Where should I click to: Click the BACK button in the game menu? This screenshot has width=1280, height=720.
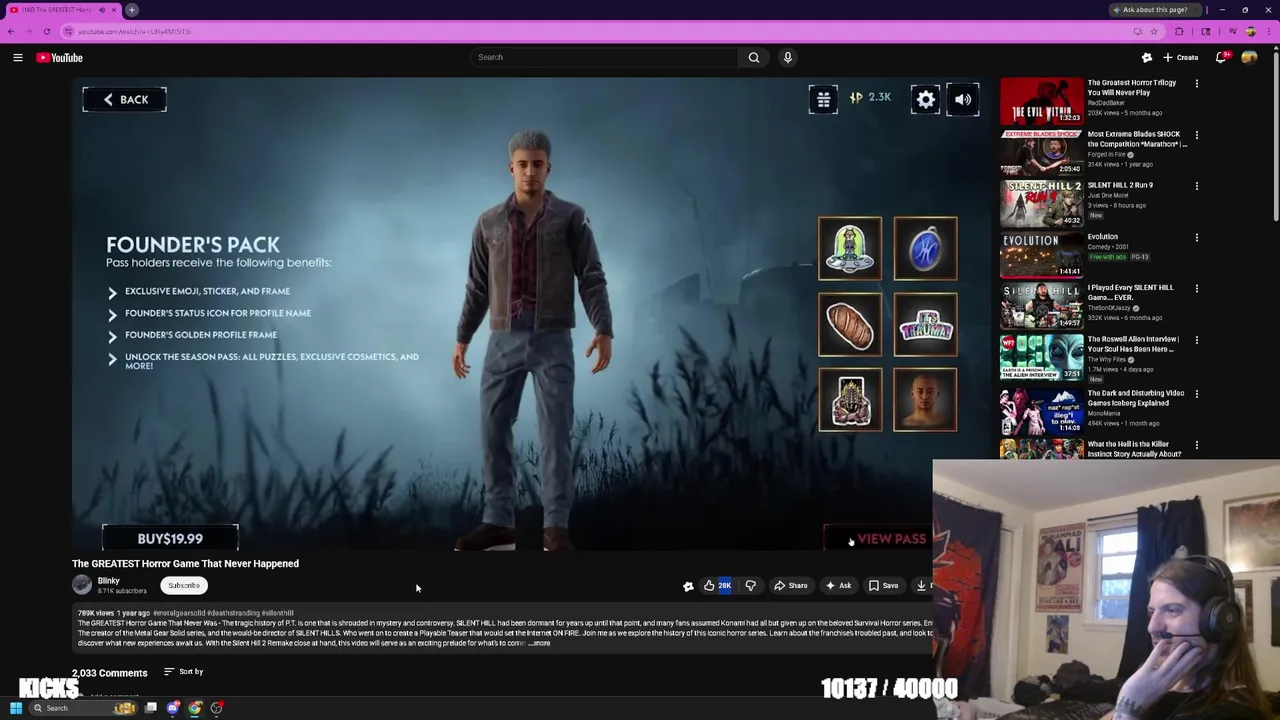pos(124,99)
